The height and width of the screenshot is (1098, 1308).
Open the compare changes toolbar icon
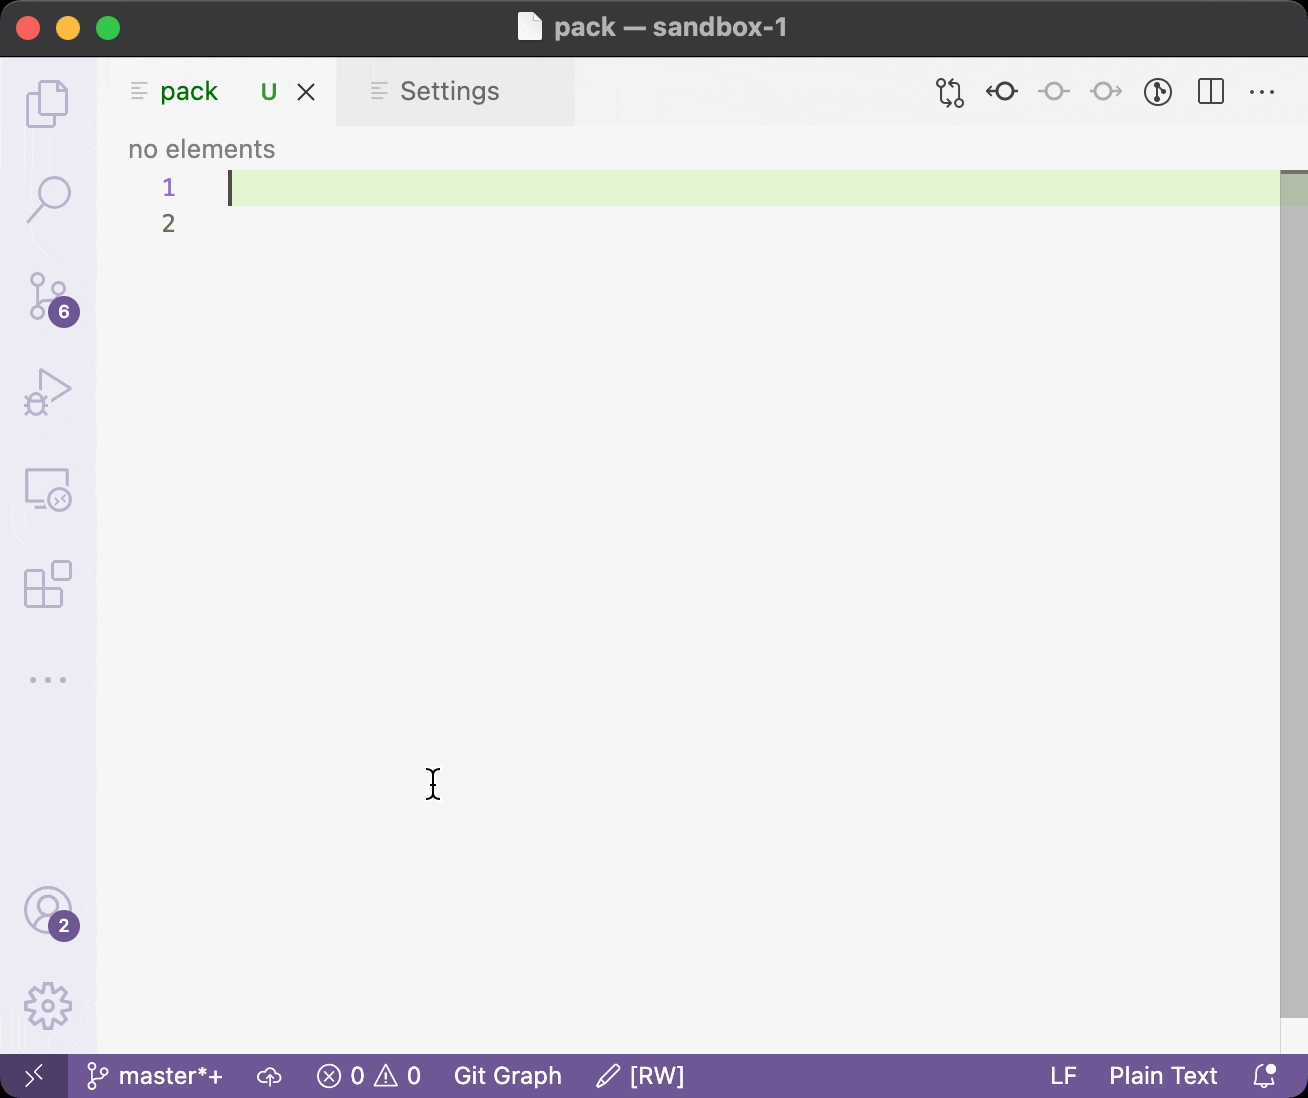(x=948, y=92)
